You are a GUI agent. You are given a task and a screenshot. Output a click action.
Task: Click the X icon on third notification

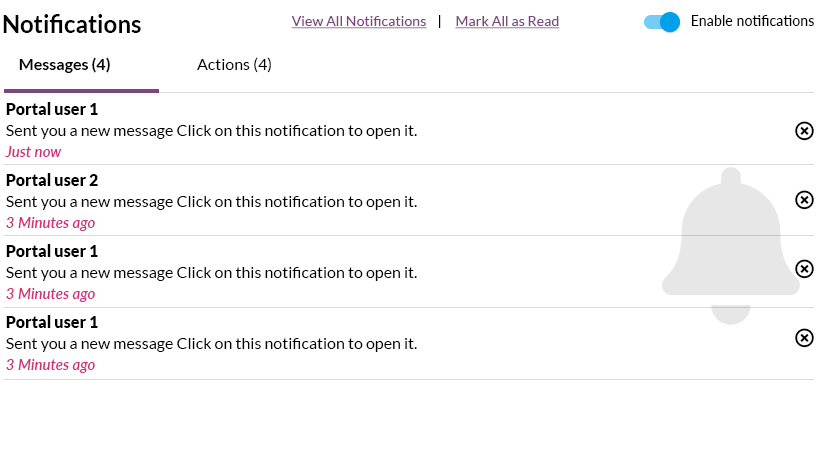click(804, 269)
